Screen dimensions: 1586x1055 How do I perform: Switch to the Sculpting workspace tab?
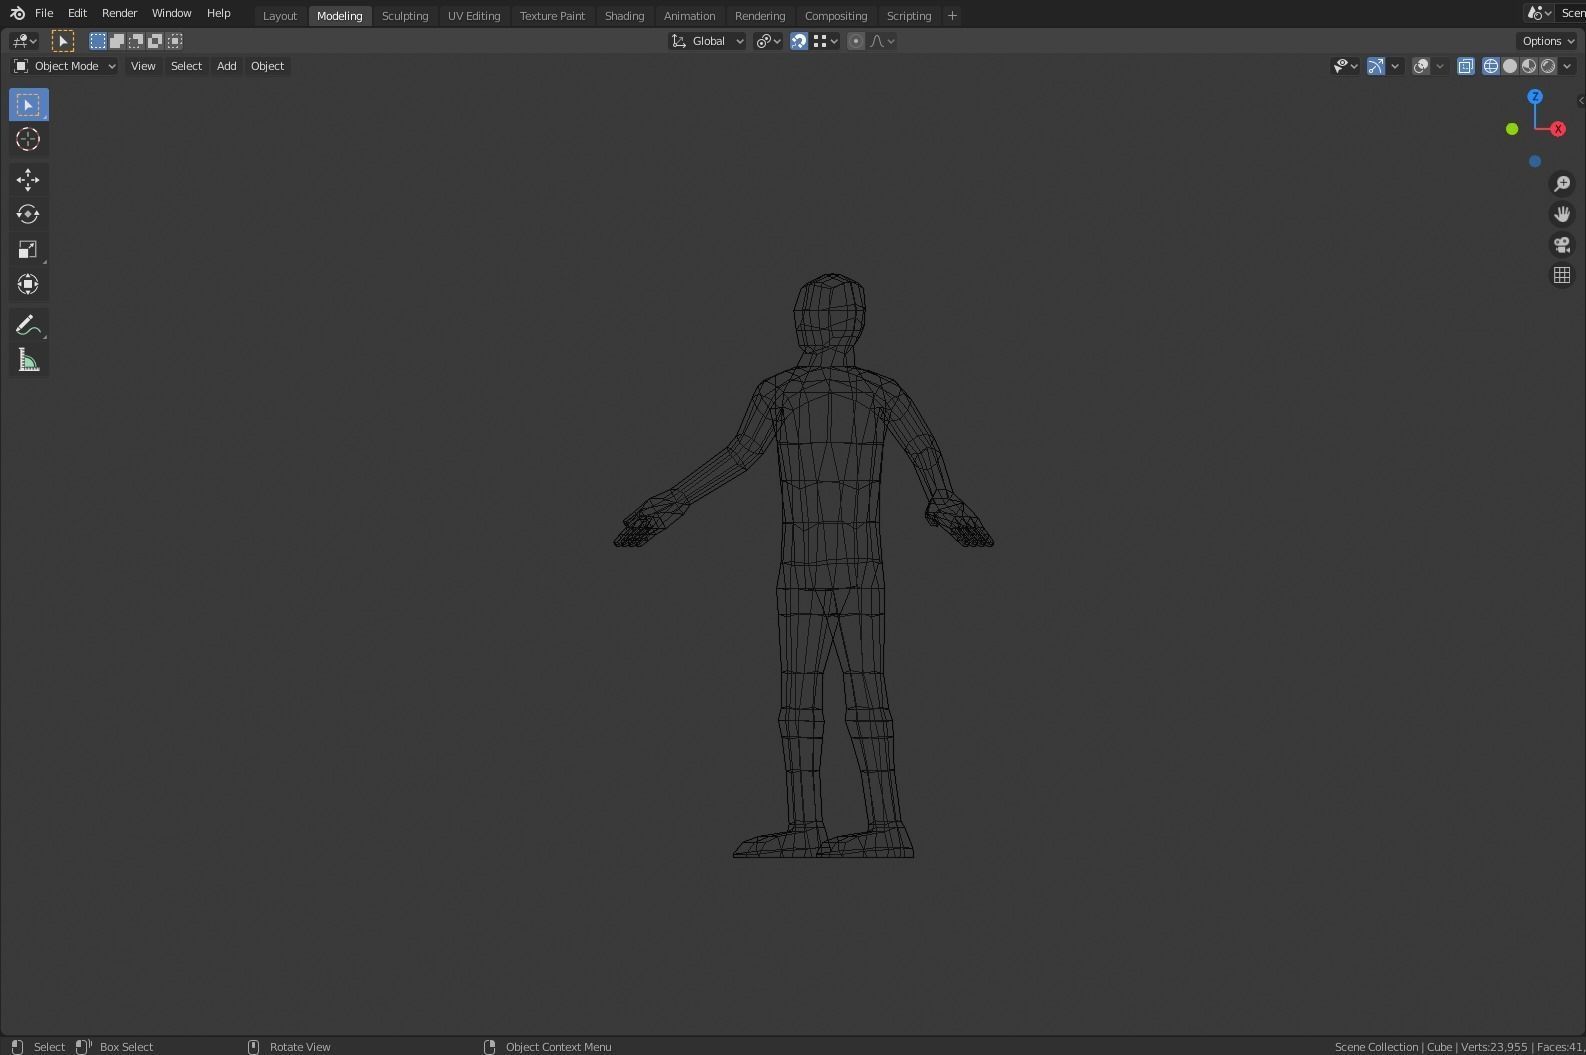click(x=405, y=16)
